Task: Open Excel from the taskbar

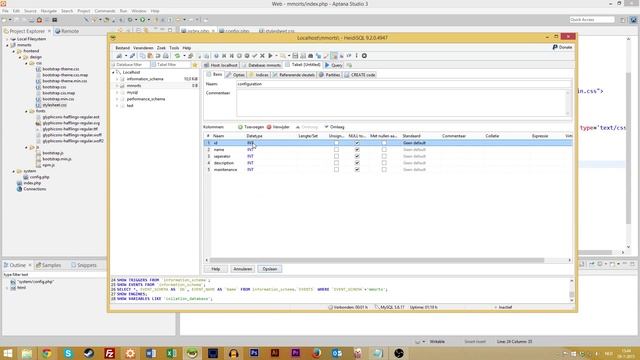Action: [x=171, y=353]
